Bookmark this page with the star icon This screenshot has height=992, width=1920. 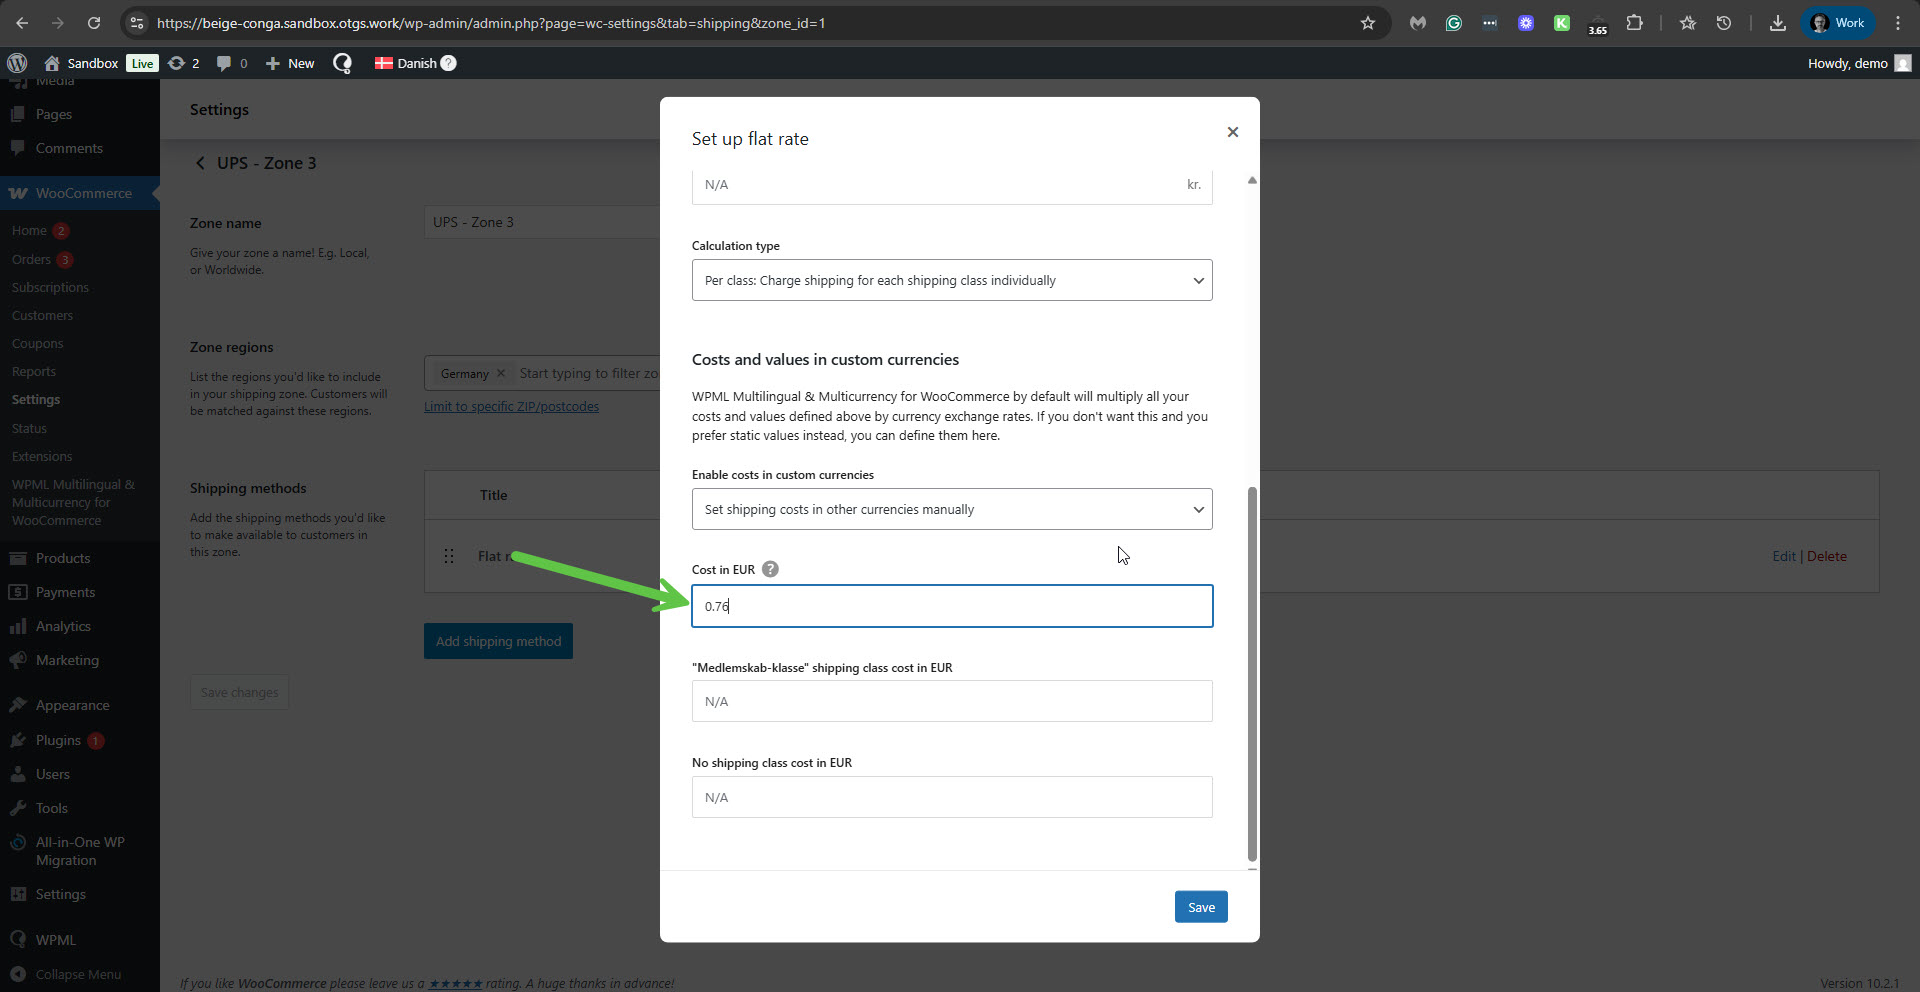[1367, 23]
